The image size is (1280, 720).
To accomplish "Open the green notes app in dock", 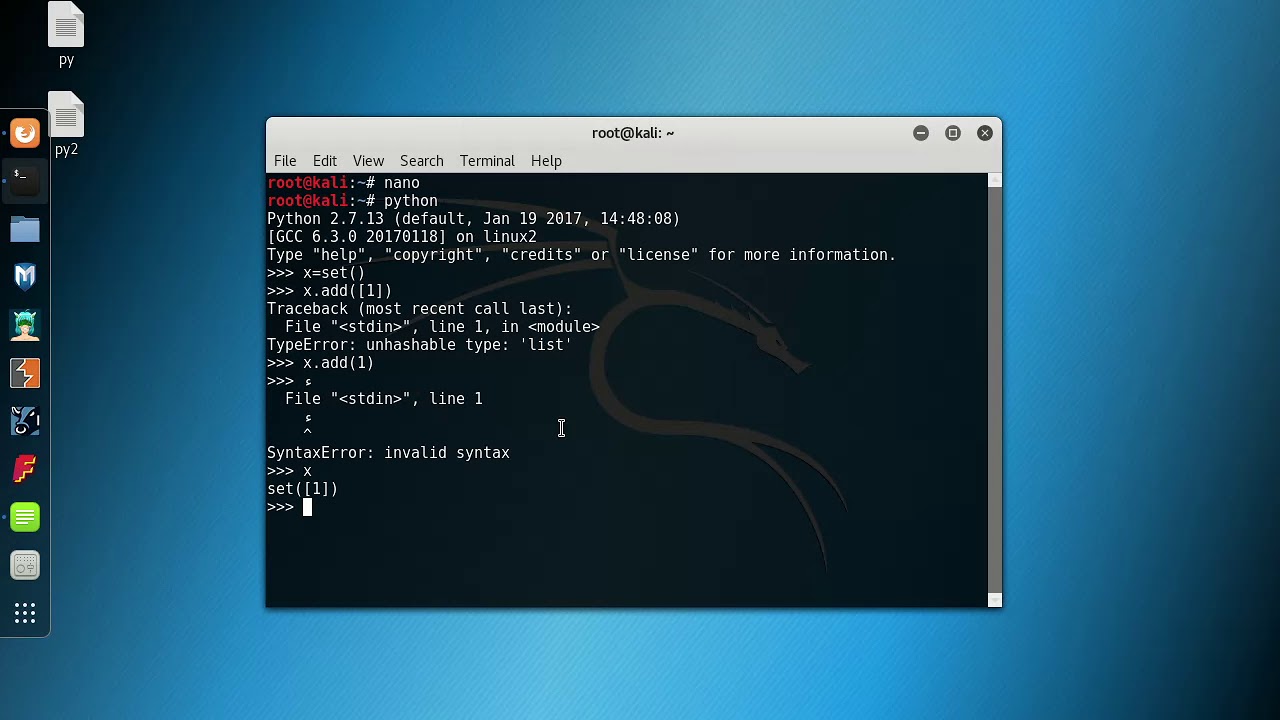I will [x=25, y=517].
